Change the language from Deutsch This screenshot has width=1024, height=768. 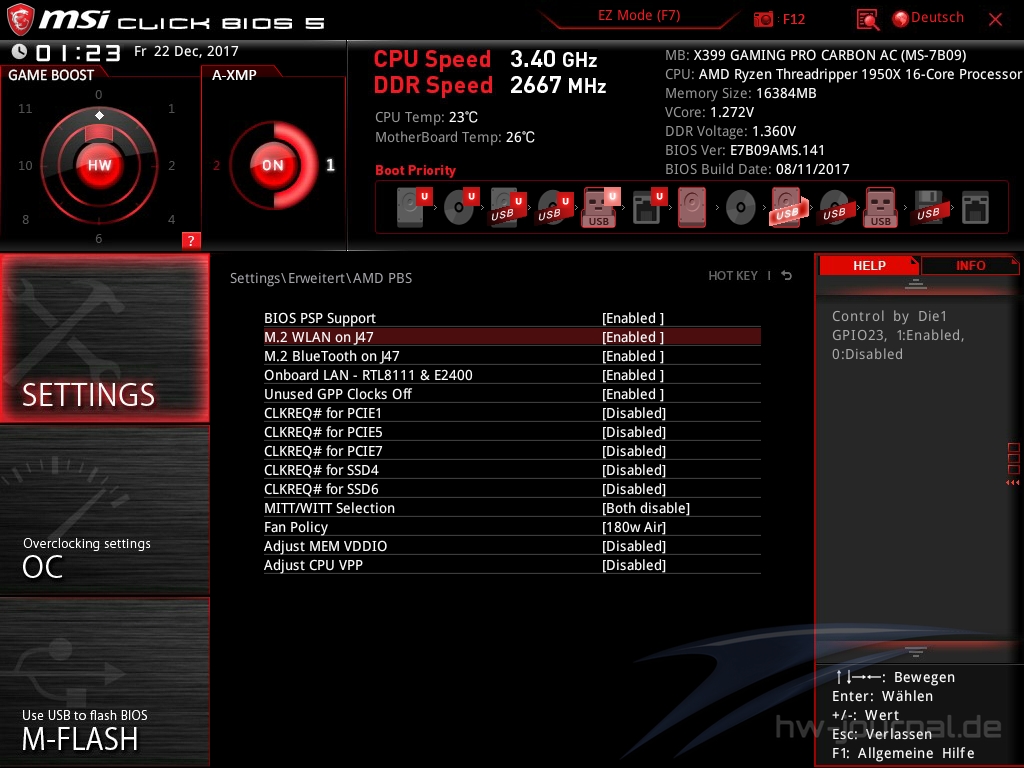click(928, 18)
